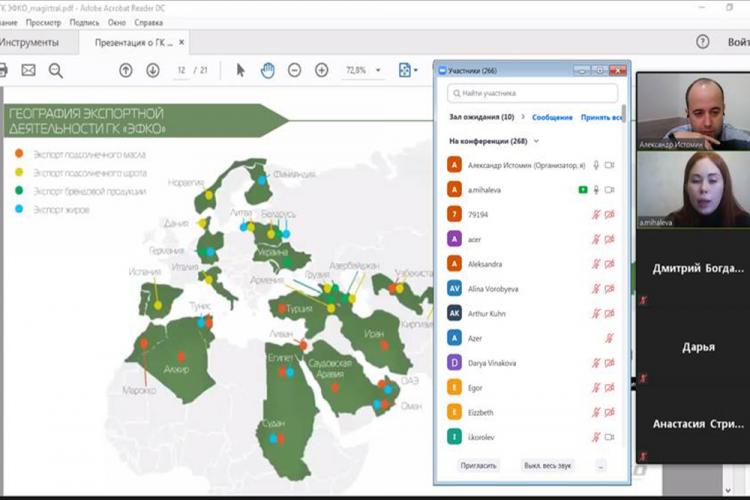Toggle camera icon for a.mihaleva

(609, 189)
